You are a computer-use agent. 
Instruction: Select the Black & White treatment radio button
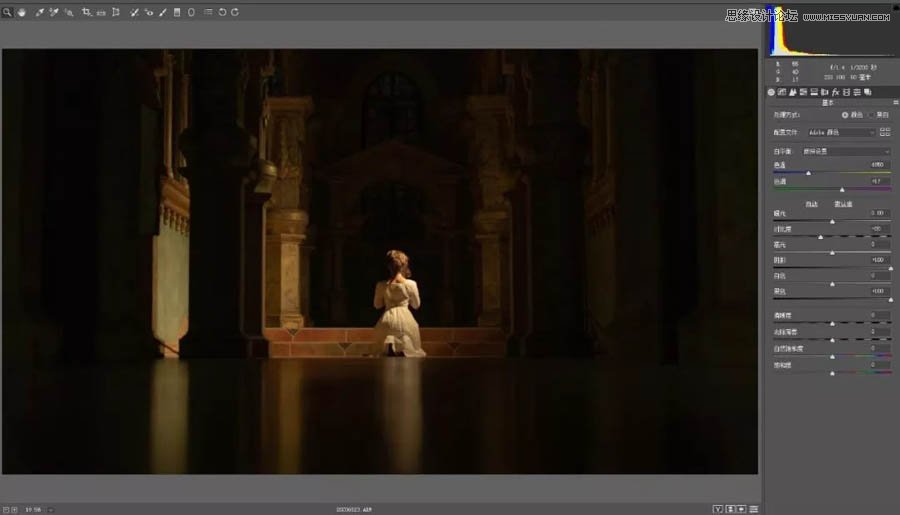coord(871,115)
